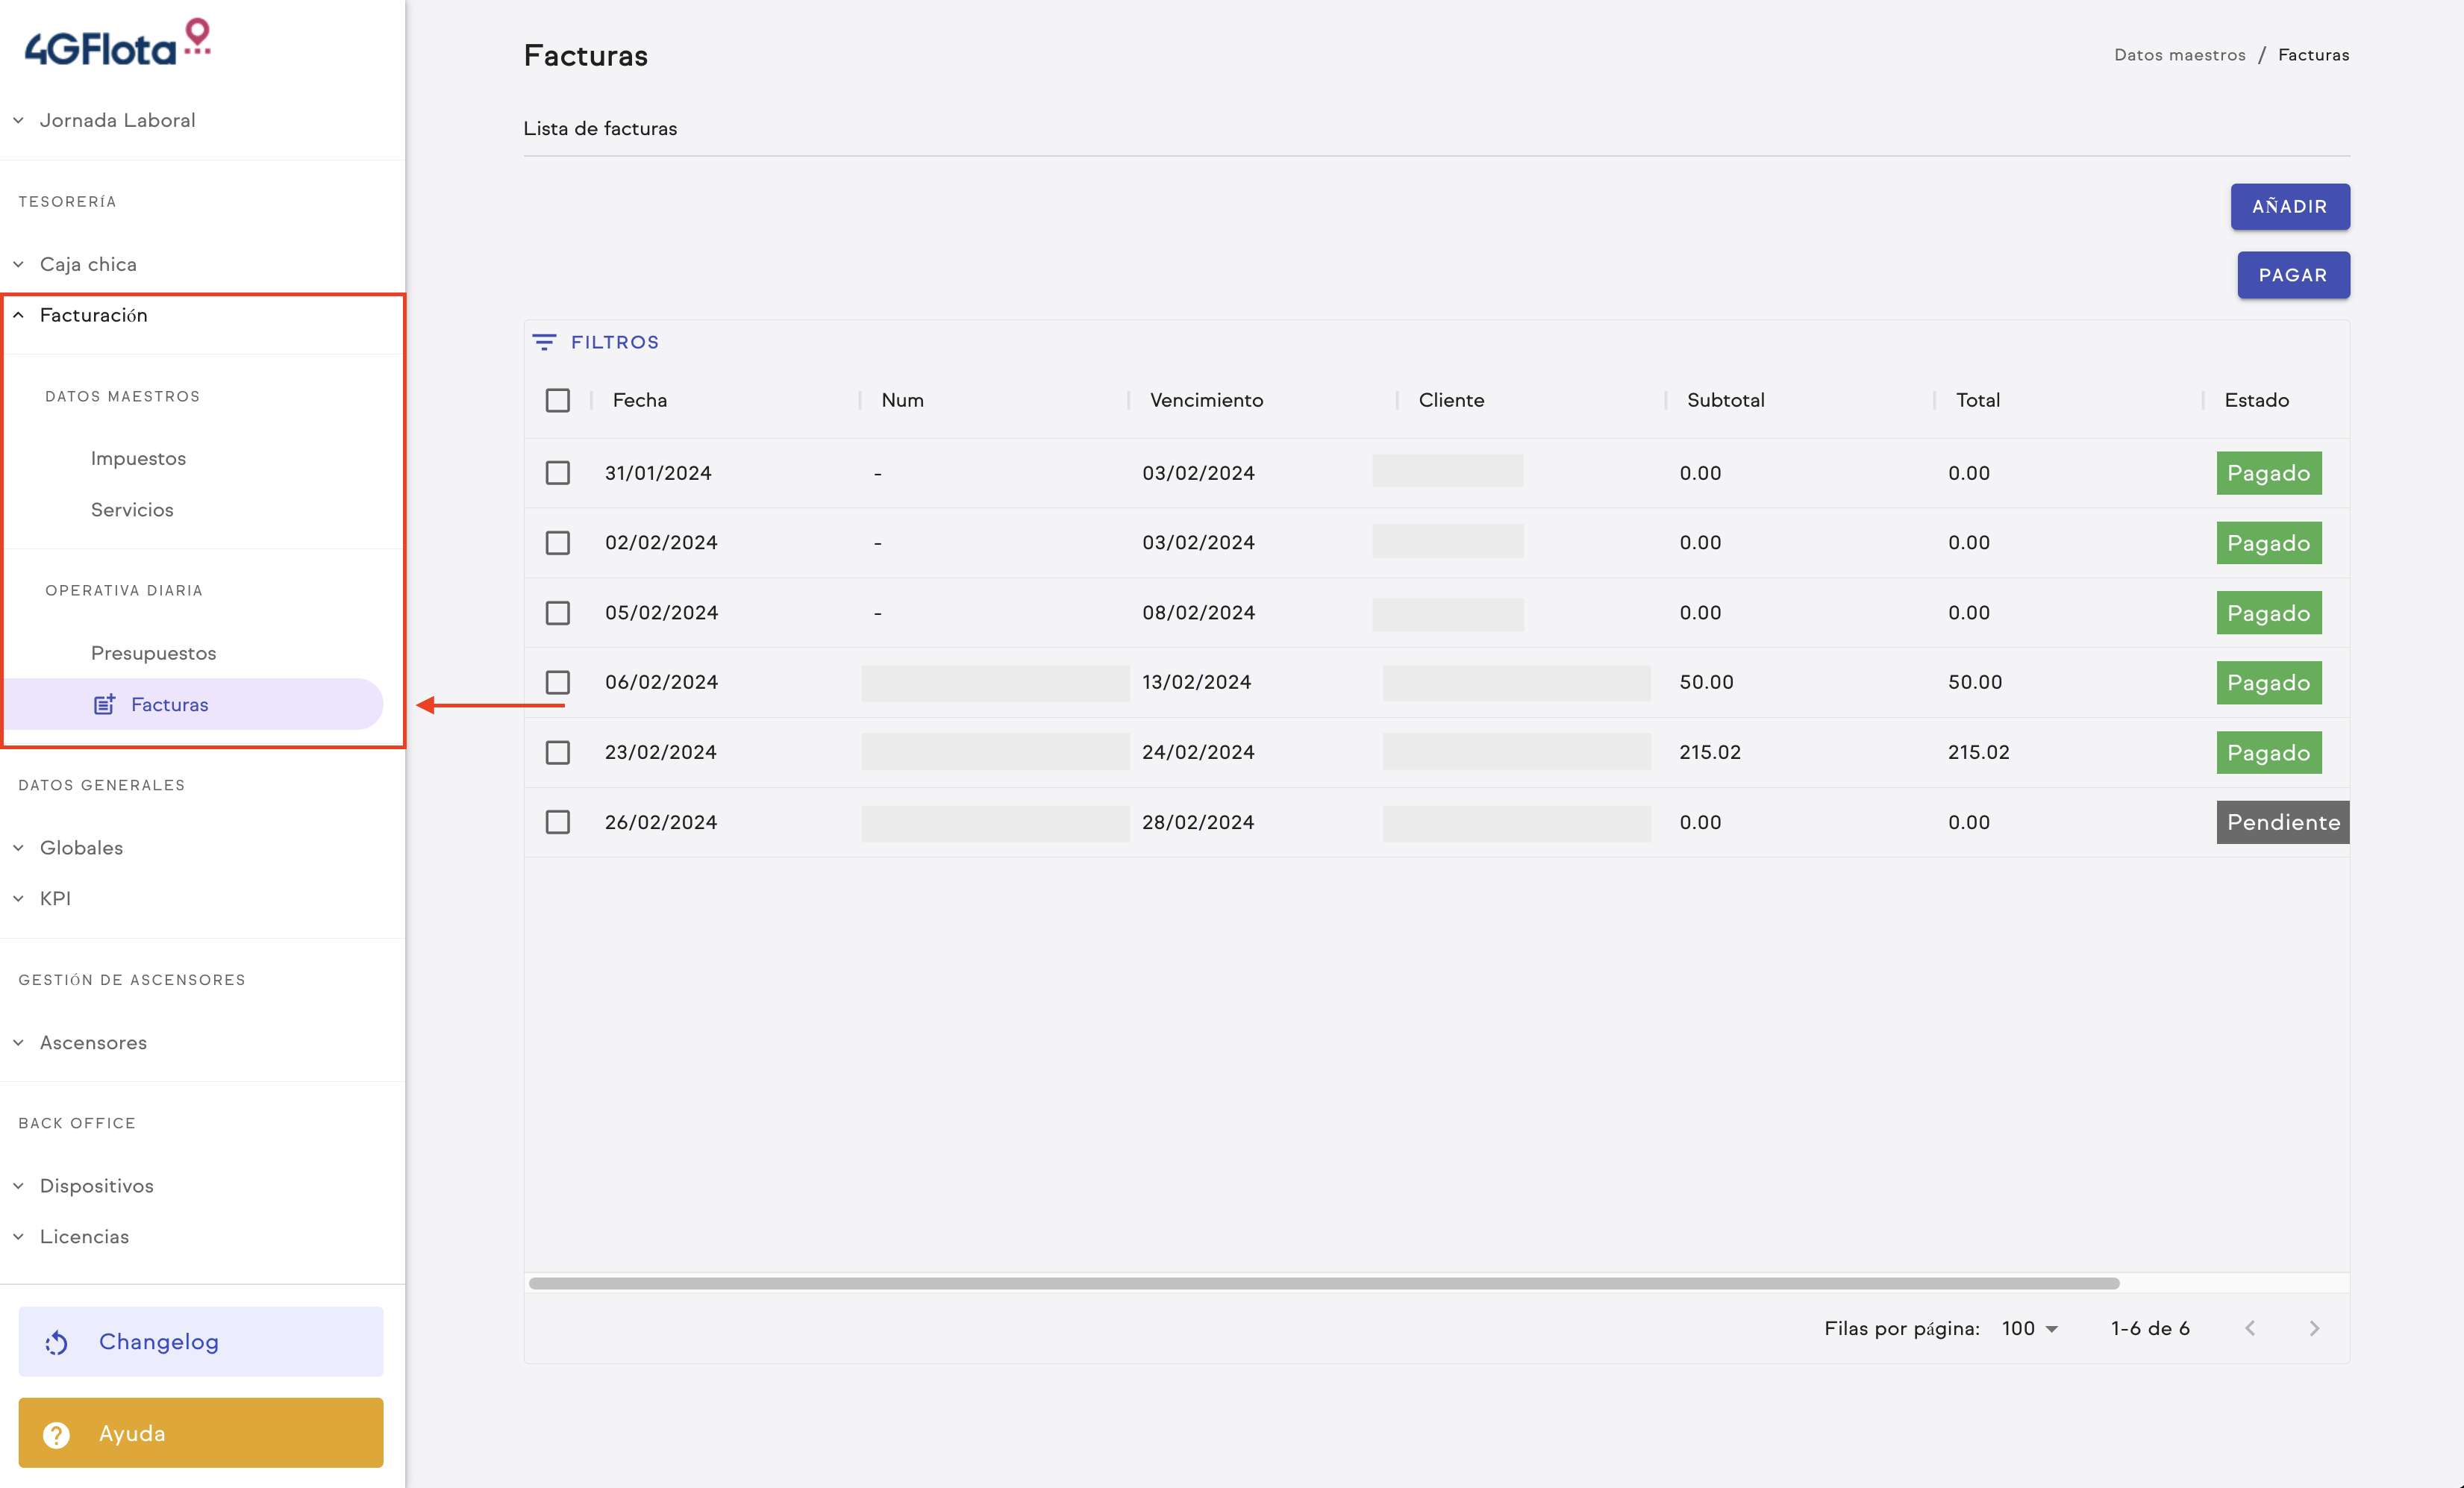
Task: Open the rows per page dropdown
Action: pos(2030,1328)
